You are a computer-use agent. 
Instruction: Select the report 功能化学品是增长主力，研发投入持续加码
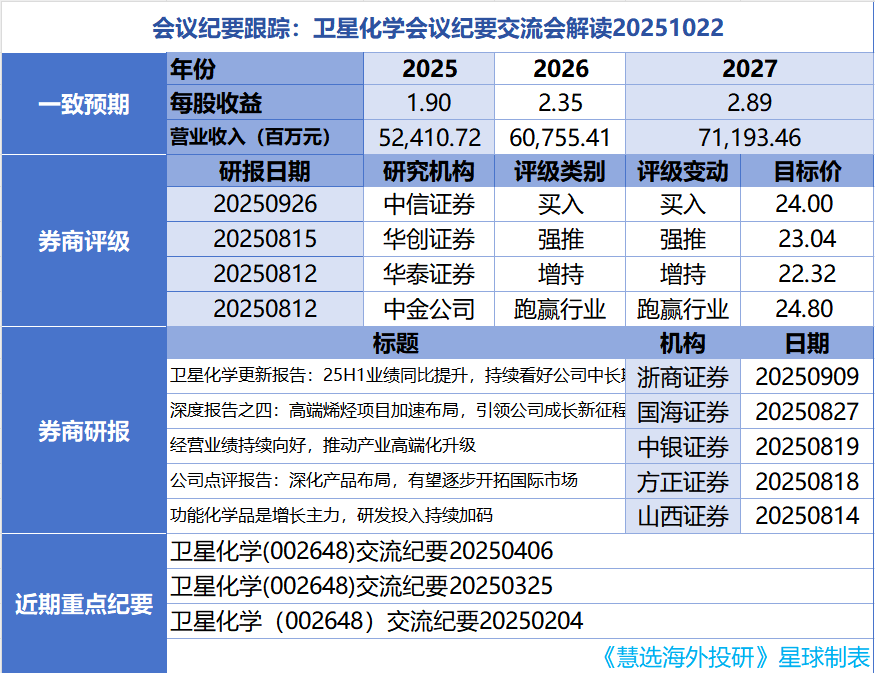(396, 516)
